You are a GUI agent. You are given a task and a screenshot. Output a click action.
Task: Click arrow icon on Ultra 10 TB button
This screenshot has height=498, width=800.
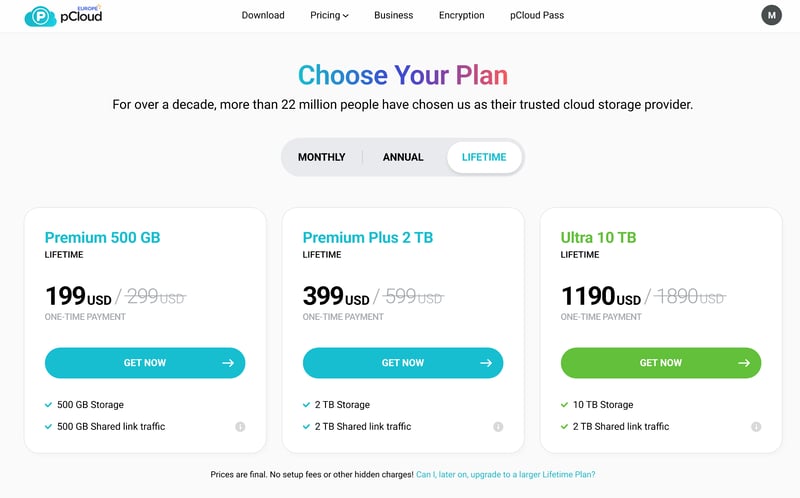[x=743, y=363]
